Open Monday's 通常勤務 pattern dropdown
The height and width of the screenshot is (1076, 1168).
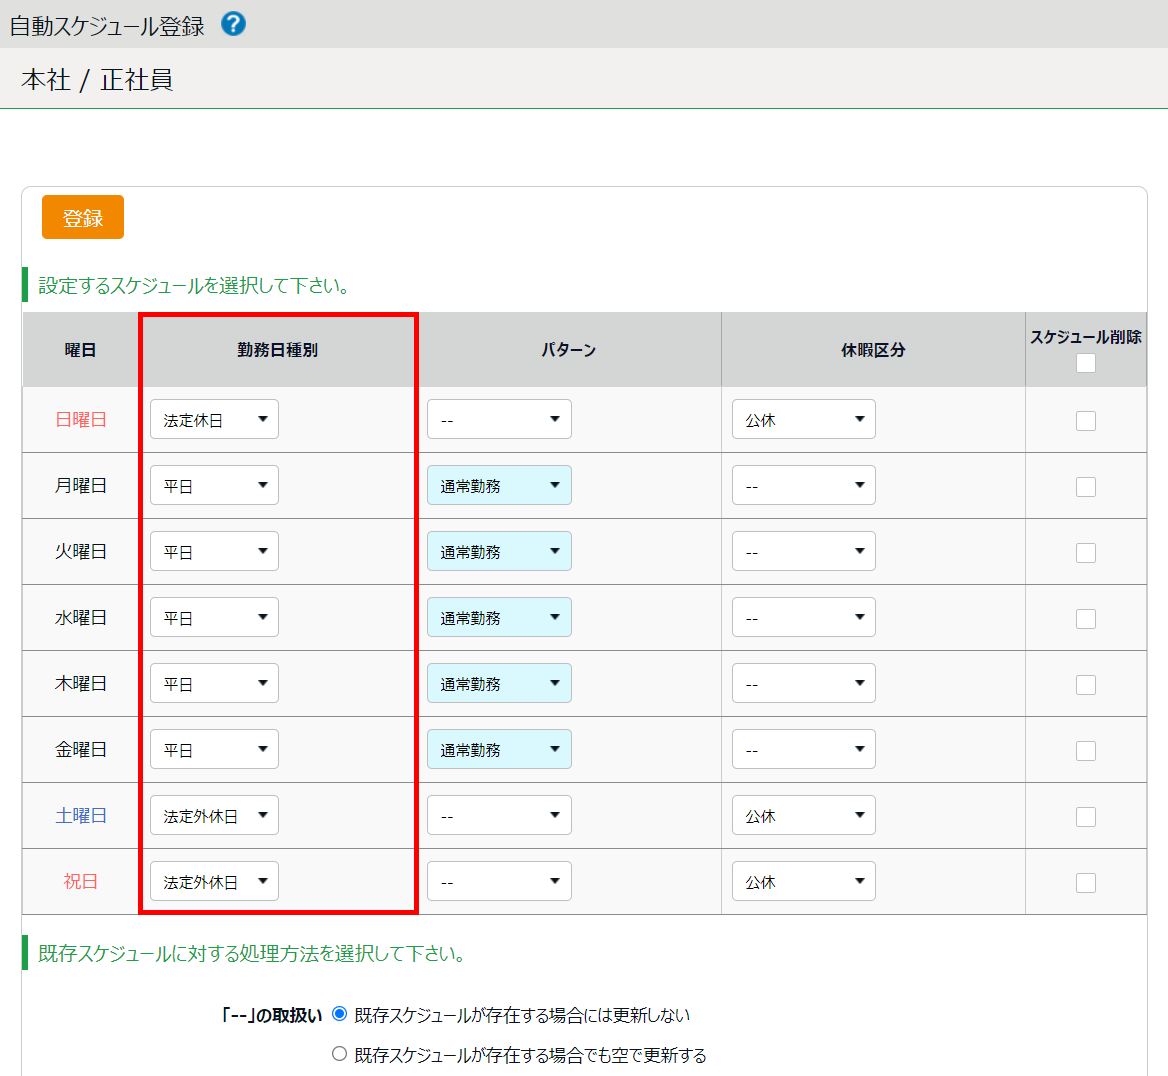click(499, 486)
